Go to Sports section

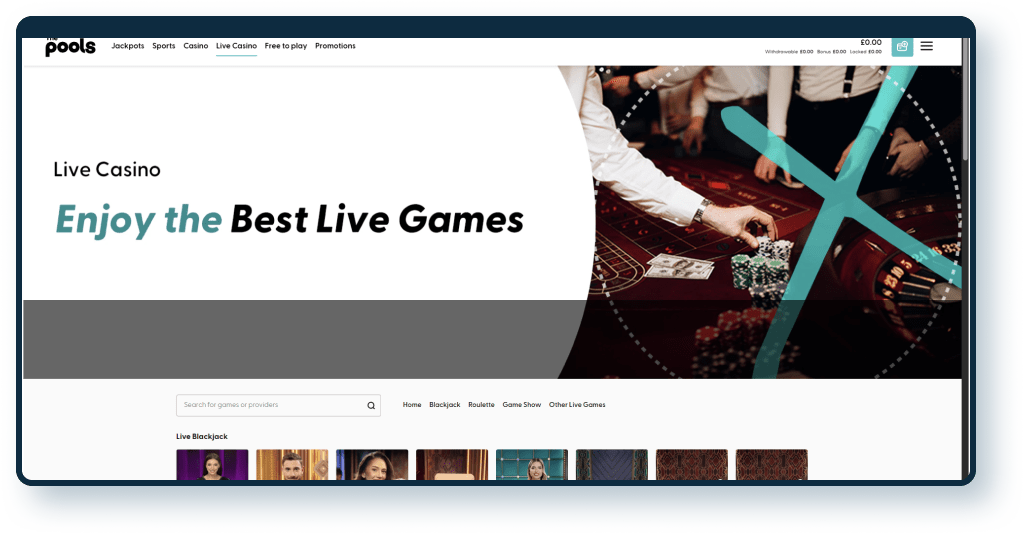pos(164,46)
